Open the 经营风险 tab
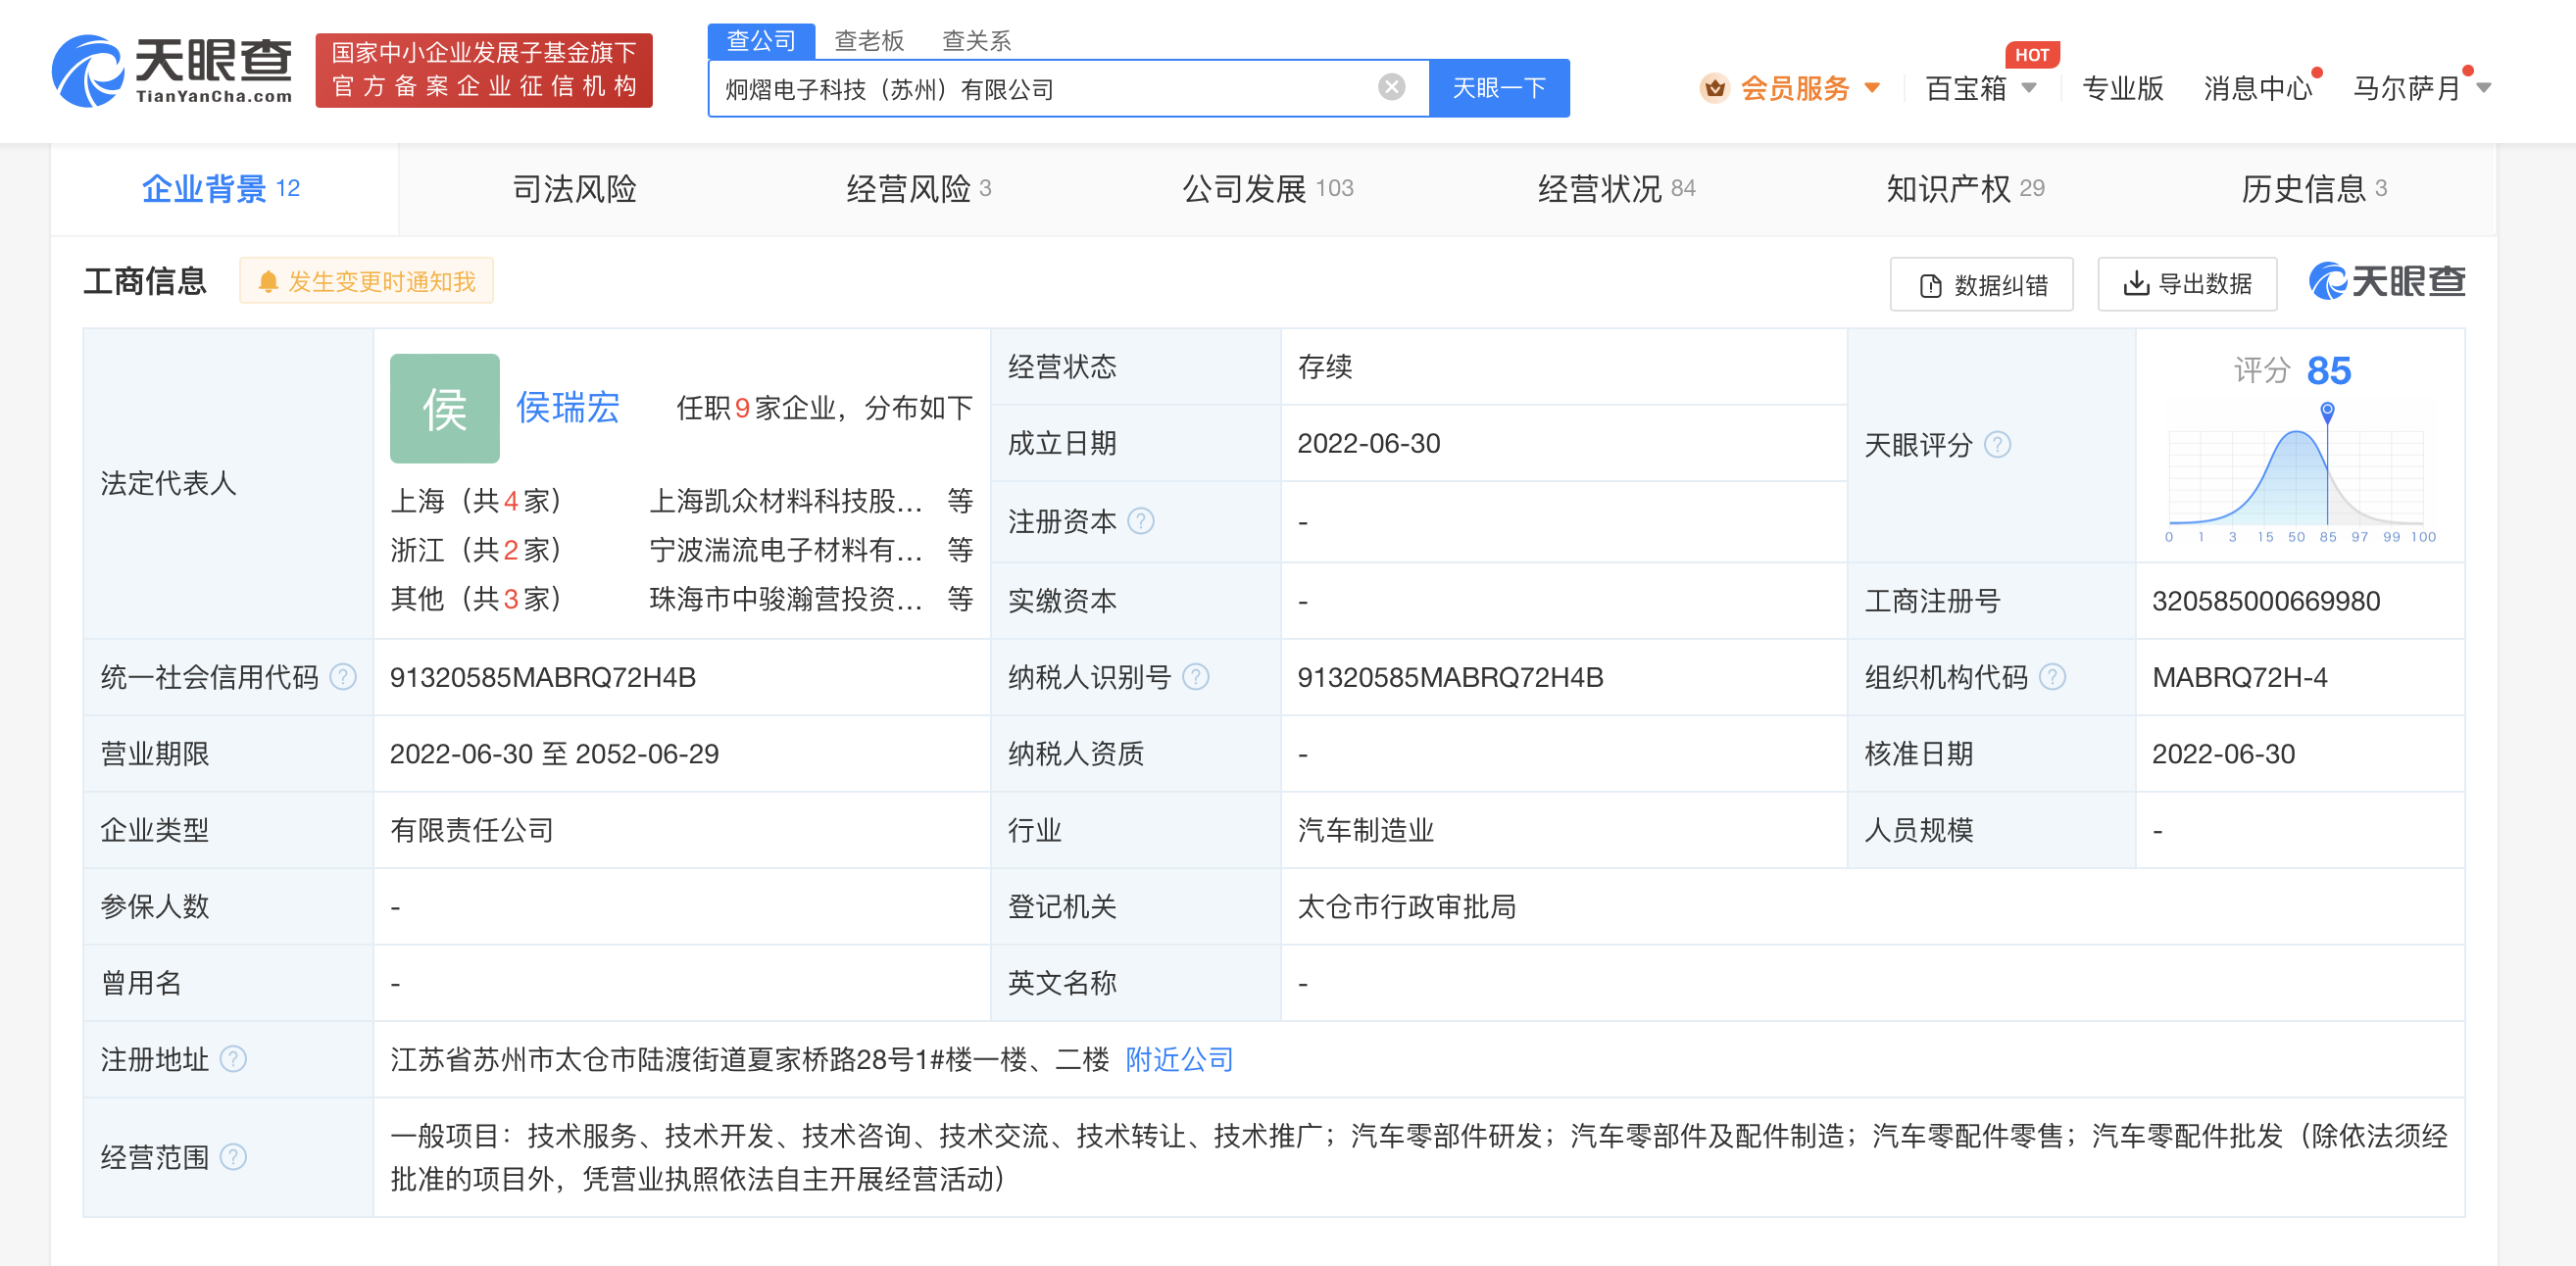The image size is (2576, 1266). [919, 189]
